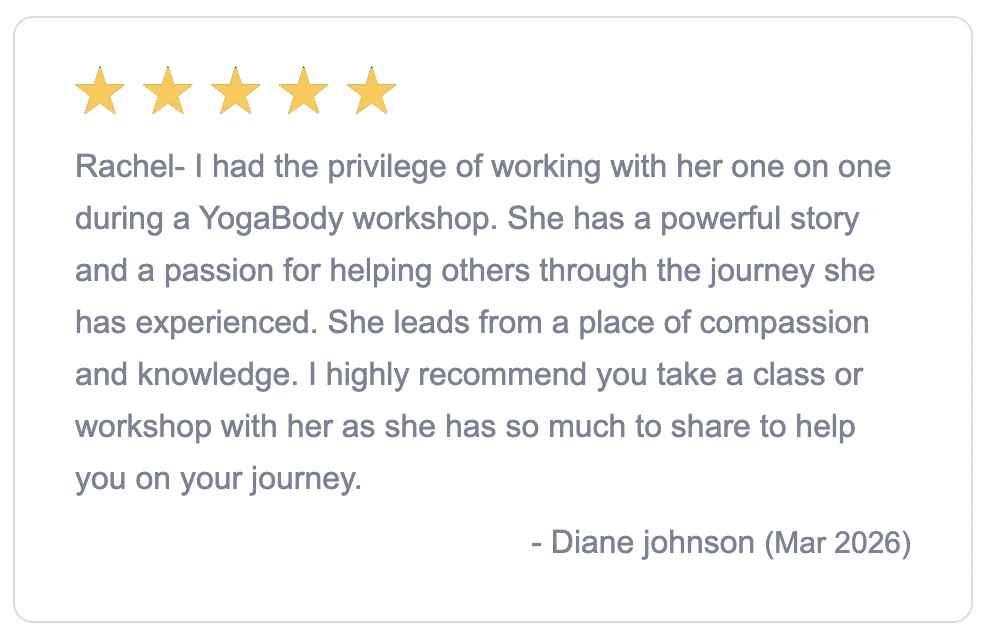This screenshot has height=640, width=986.
Task: Click the fourth gold star
Action: point(303,91)
